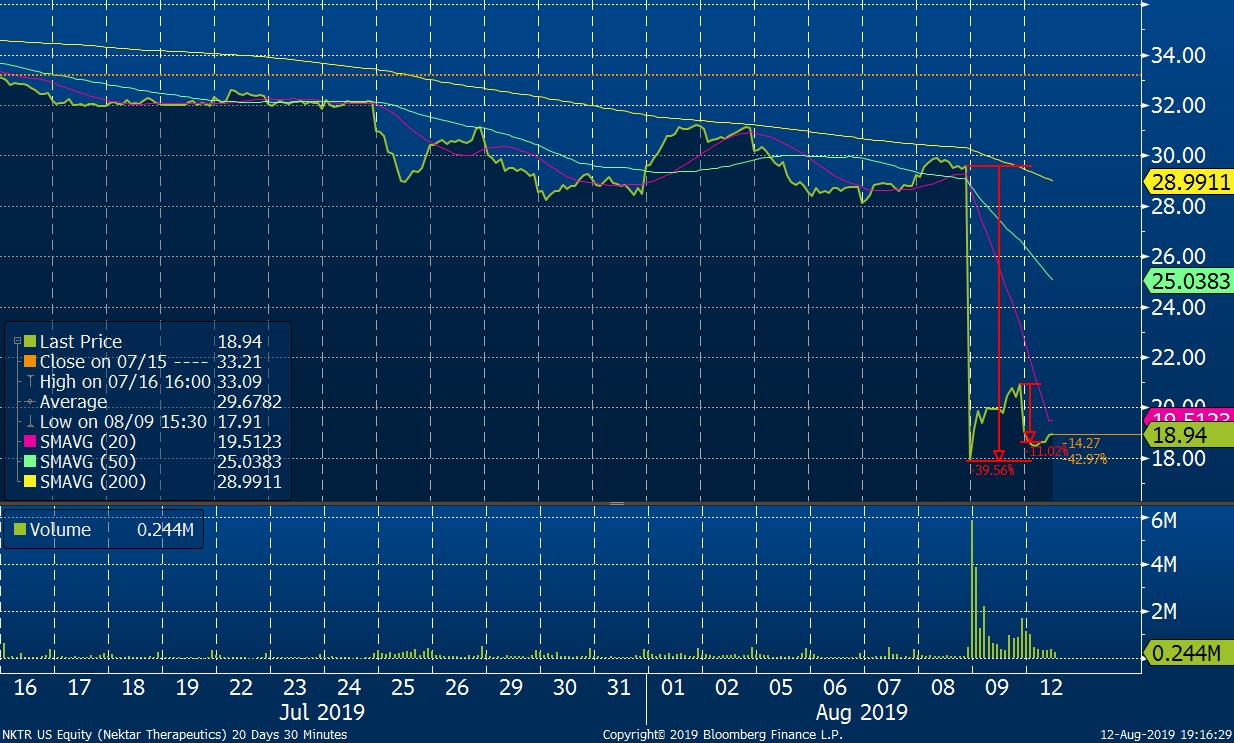Click the 22.00 price axis label

(x=1179, y=357)
